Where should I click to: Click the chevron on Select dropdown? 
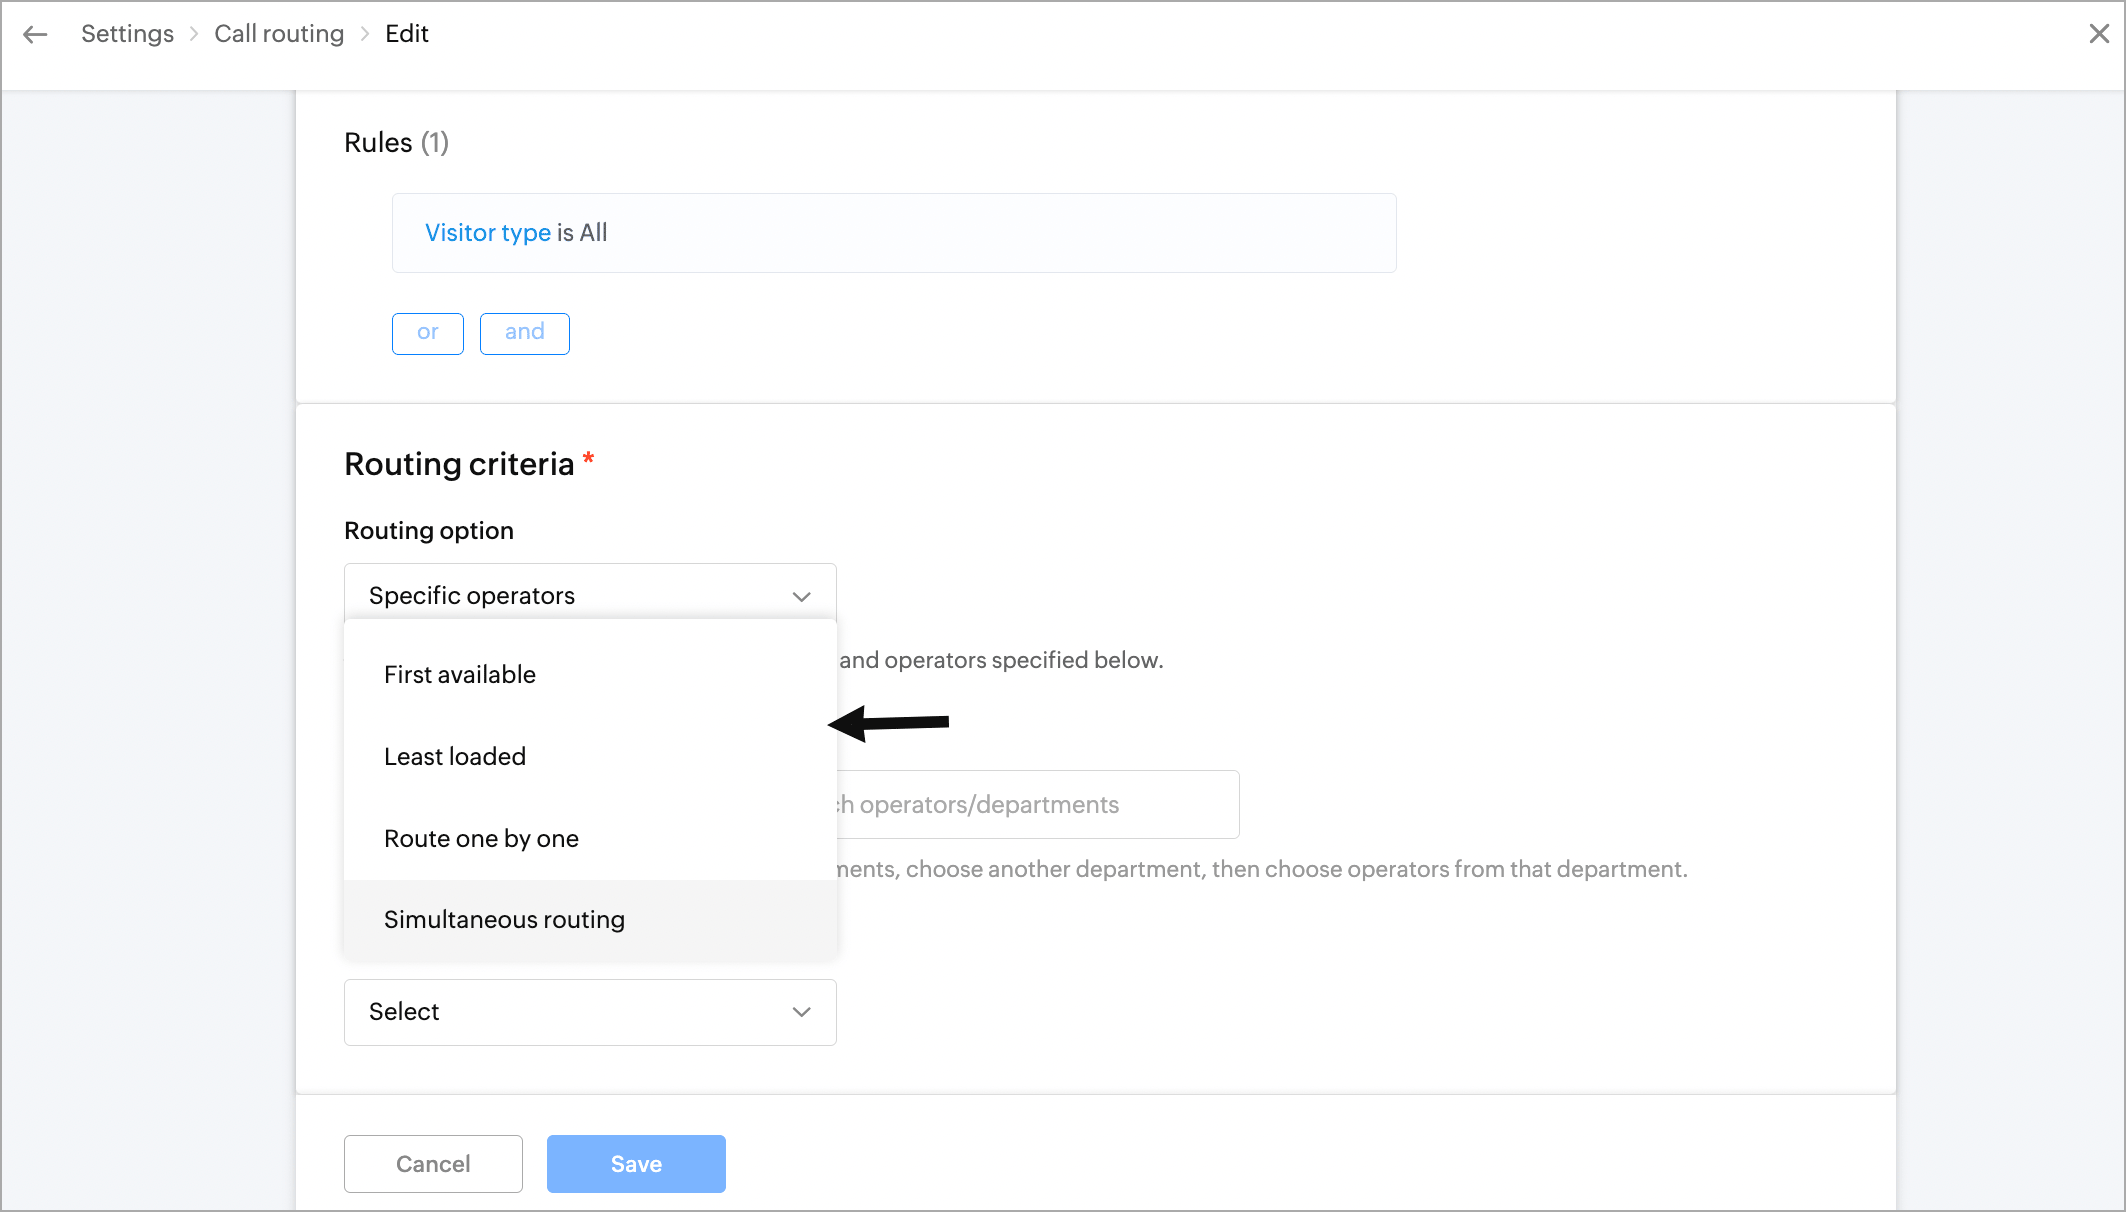pos(801,1012)
